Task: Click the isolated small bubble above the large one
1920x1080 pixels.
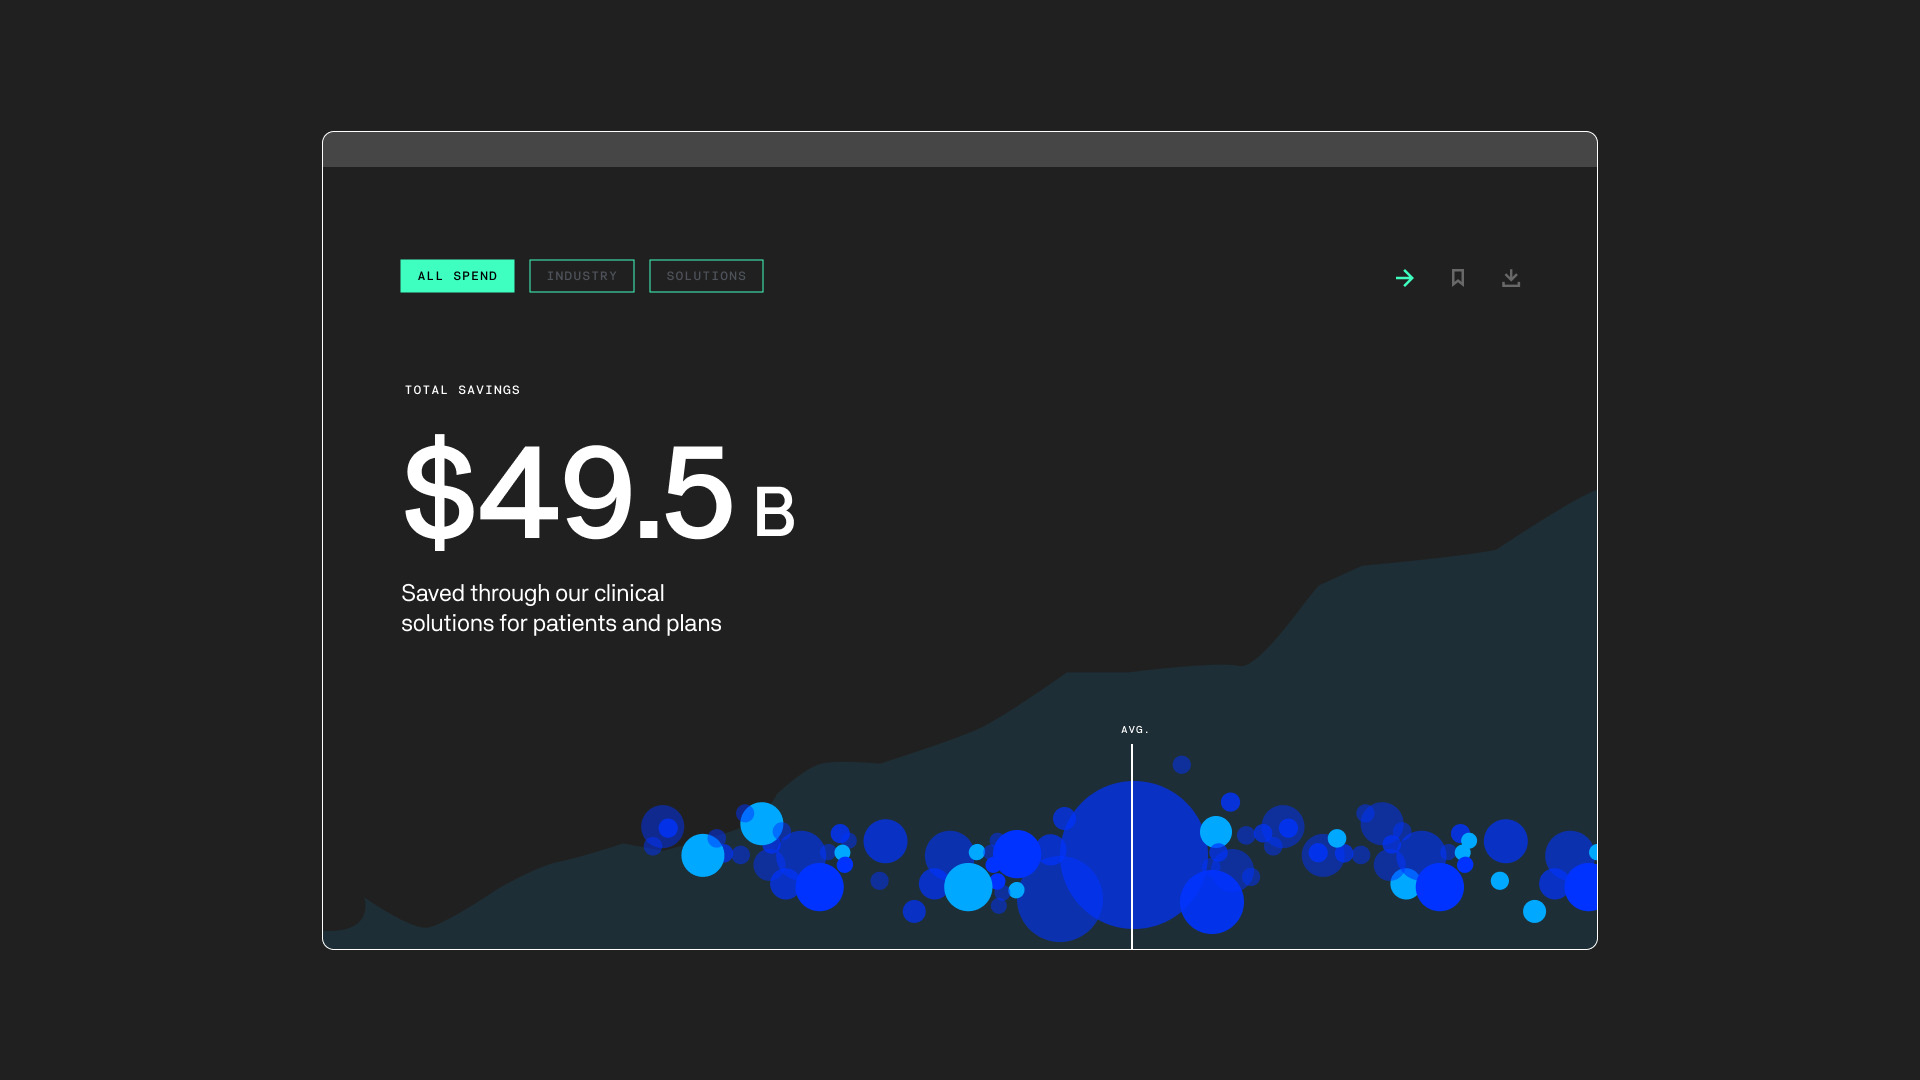Action: point(1182,764)
